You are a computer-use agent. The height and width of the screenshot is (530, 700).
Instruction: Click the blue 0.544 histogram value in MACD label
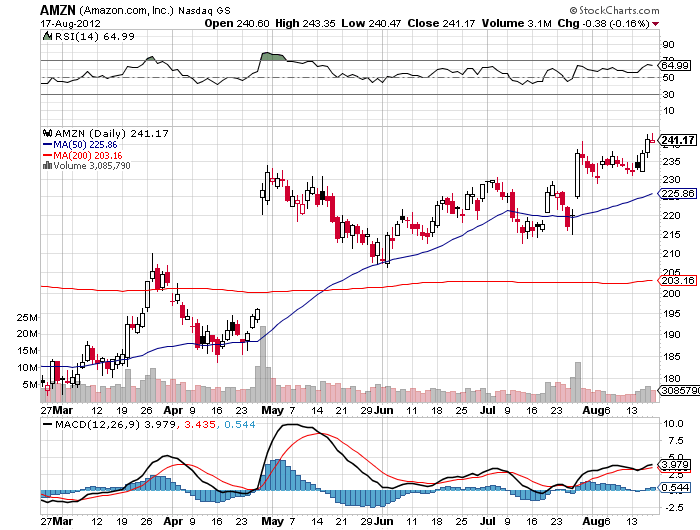pos(240,424)
